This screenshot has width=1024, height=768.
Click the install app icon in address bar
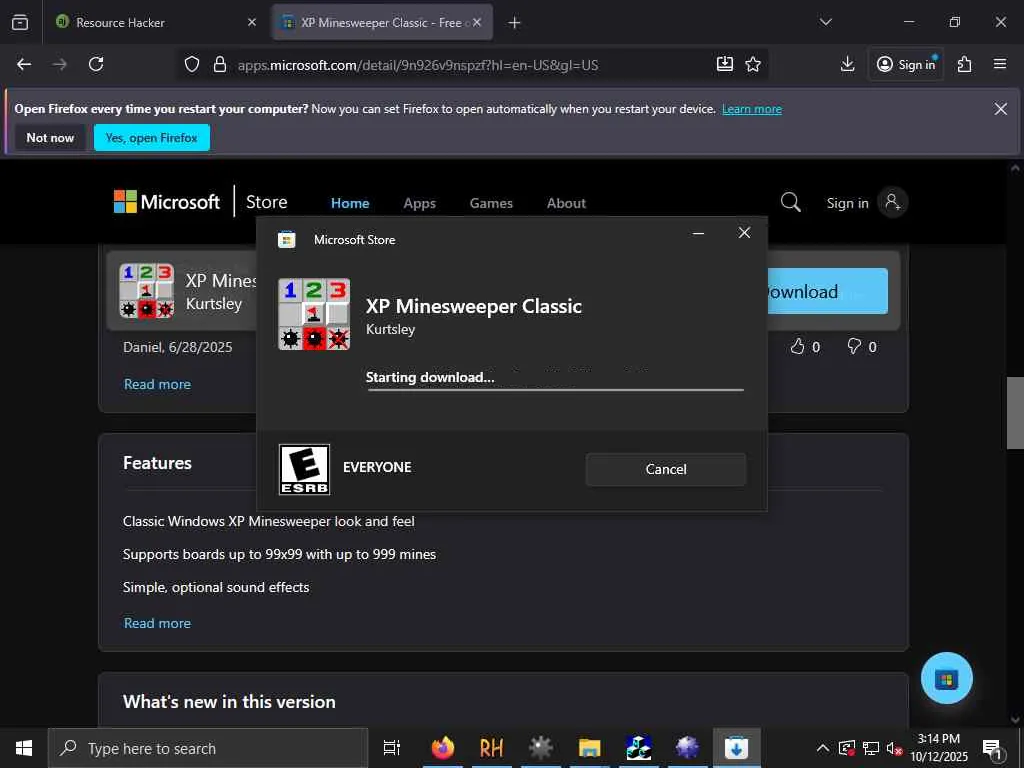(x=725, y=64)
